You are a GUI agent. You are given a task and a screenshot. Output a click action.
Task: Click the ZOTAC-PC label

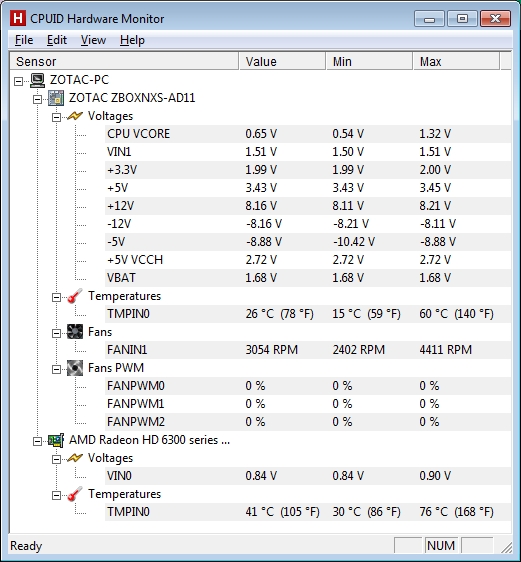[79, 80]
